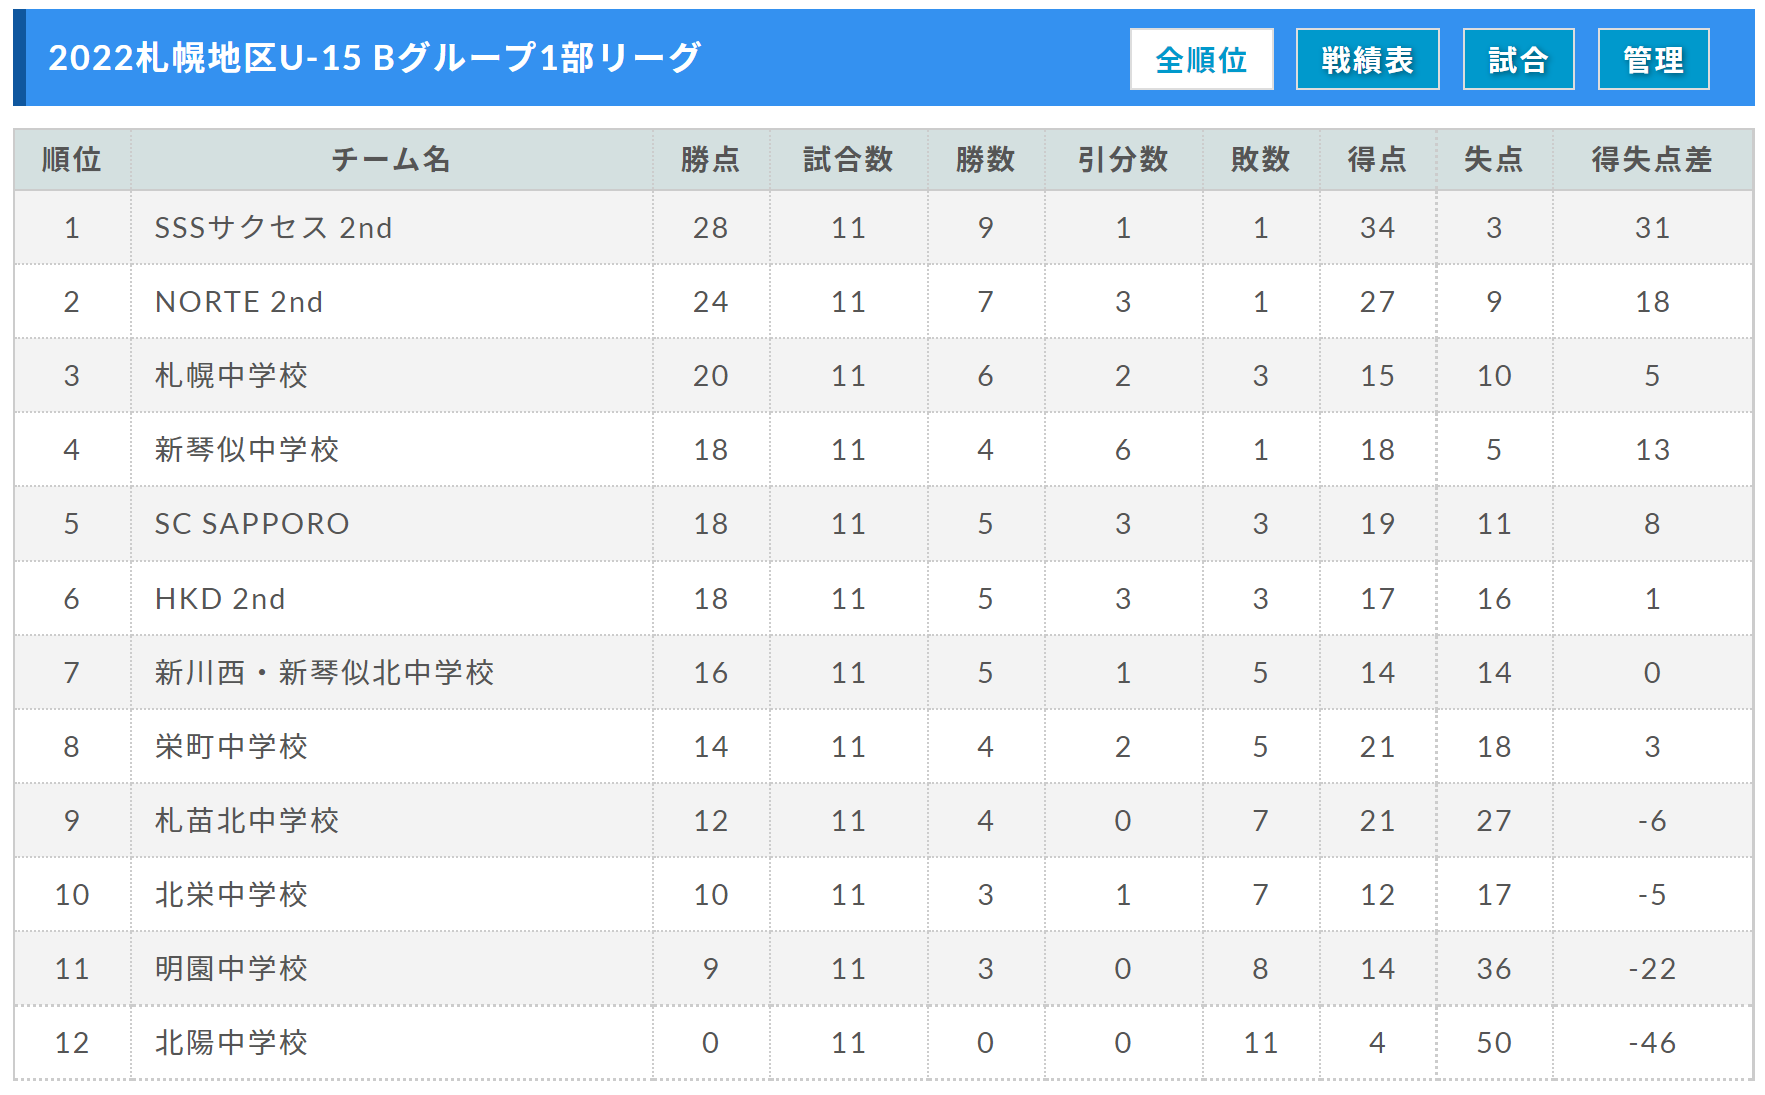1765x1095 pixels.
Task: Click the HKD 2nd team name
Action: pos(220,599)
